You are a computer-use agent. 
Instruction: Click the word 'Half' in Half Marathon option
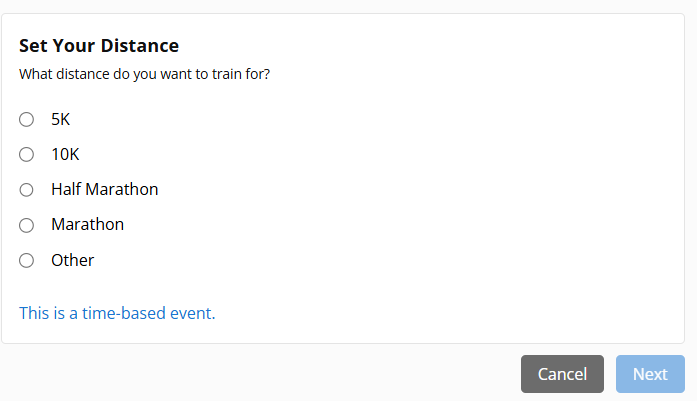point(66,189)
